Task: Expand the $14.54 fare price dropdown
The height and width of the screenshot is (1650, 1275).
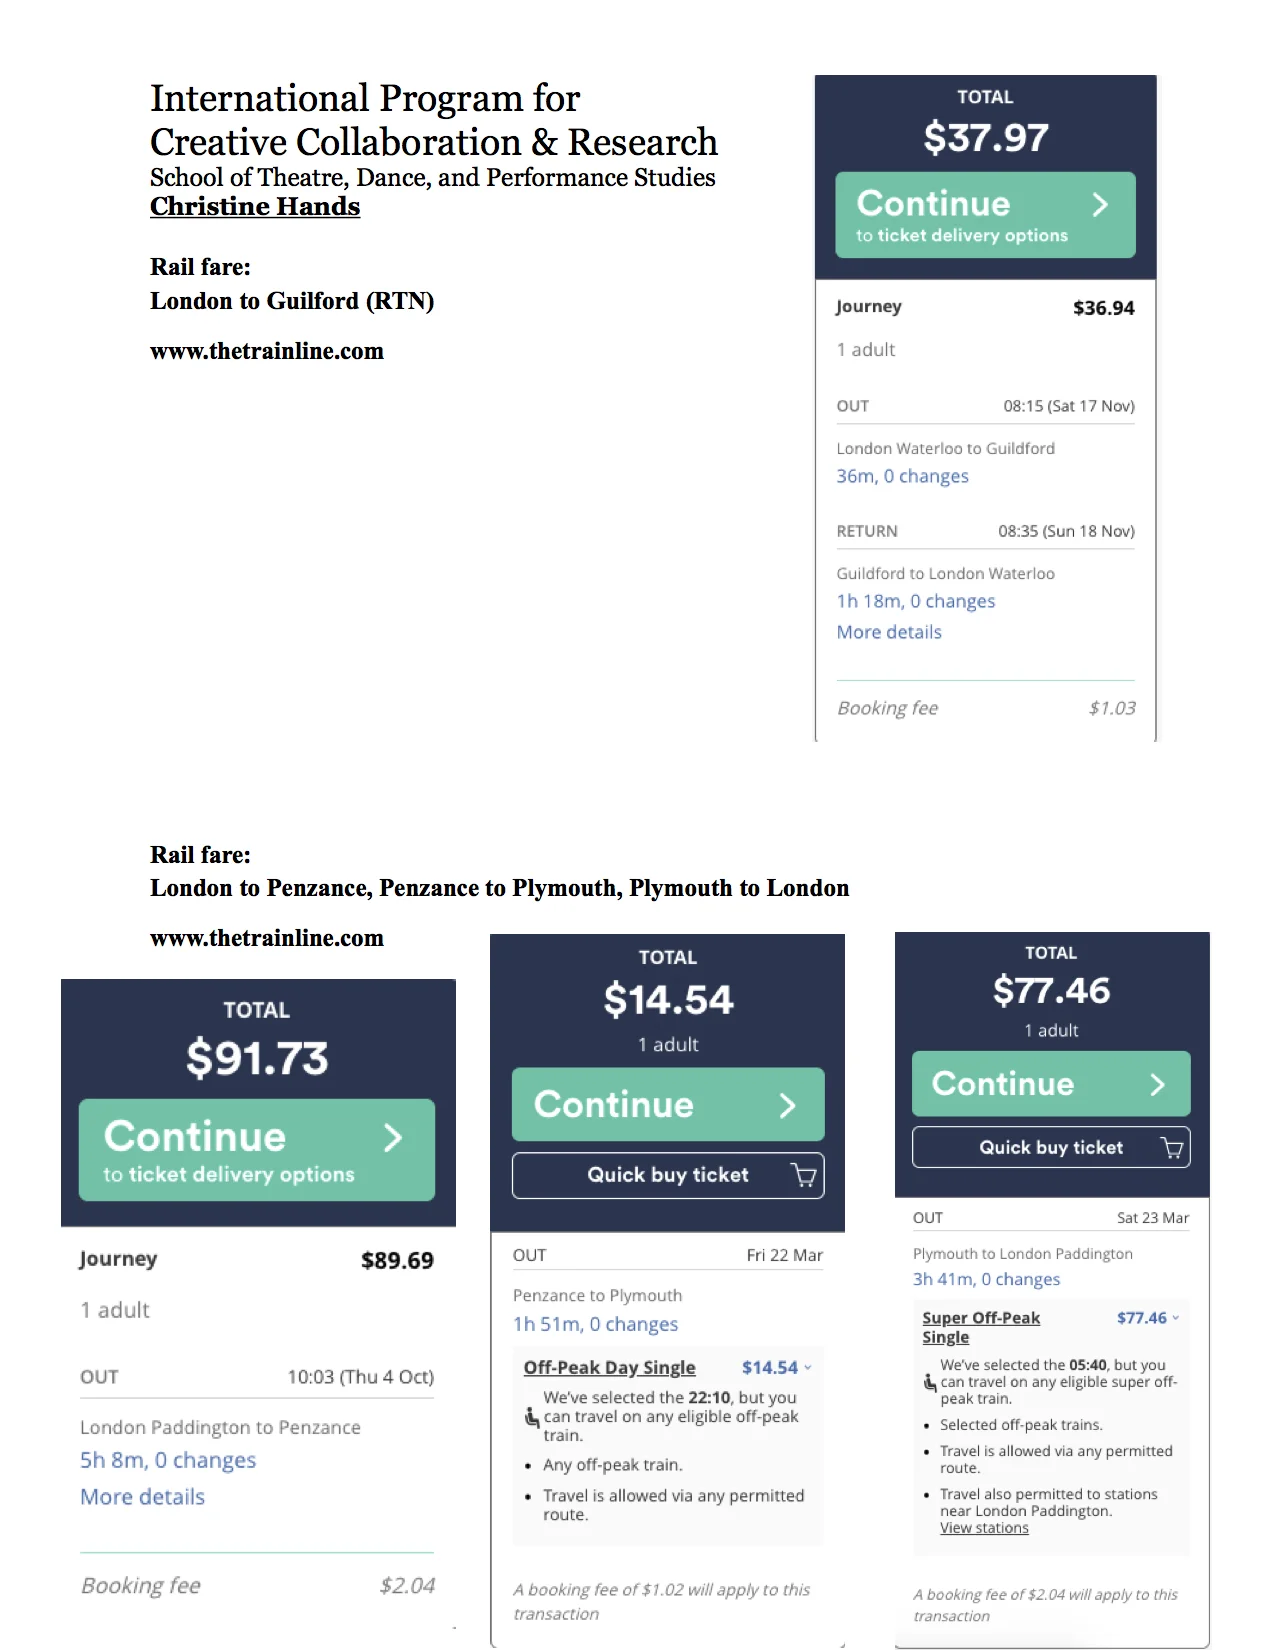Action: [x=808, y=1368]
